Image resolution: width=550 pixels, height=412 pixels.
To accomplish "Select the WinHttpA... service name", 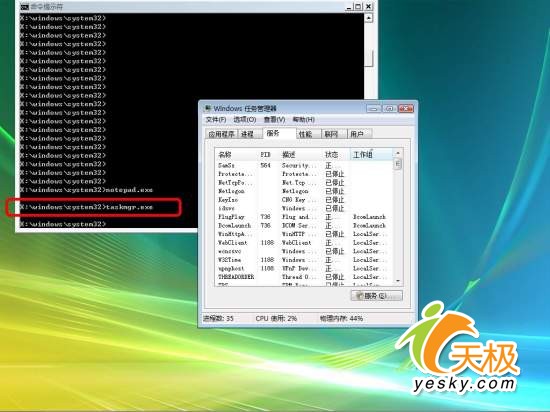I will click(x=235, y=234).
